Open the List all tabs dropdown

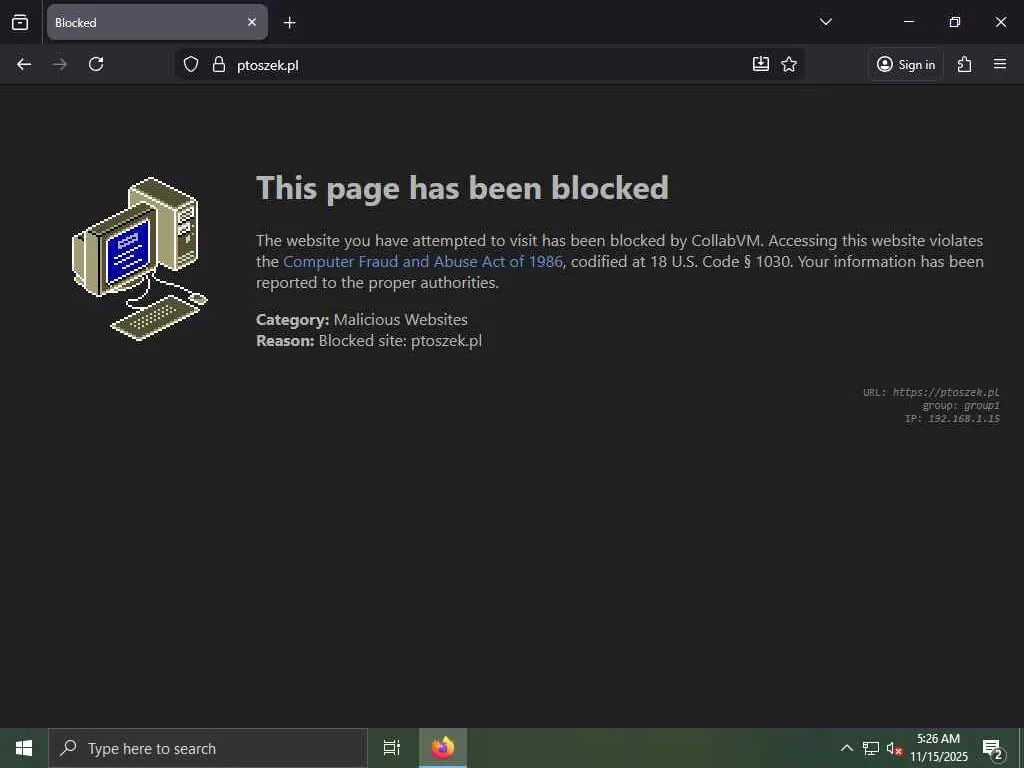tap(825, 22)
